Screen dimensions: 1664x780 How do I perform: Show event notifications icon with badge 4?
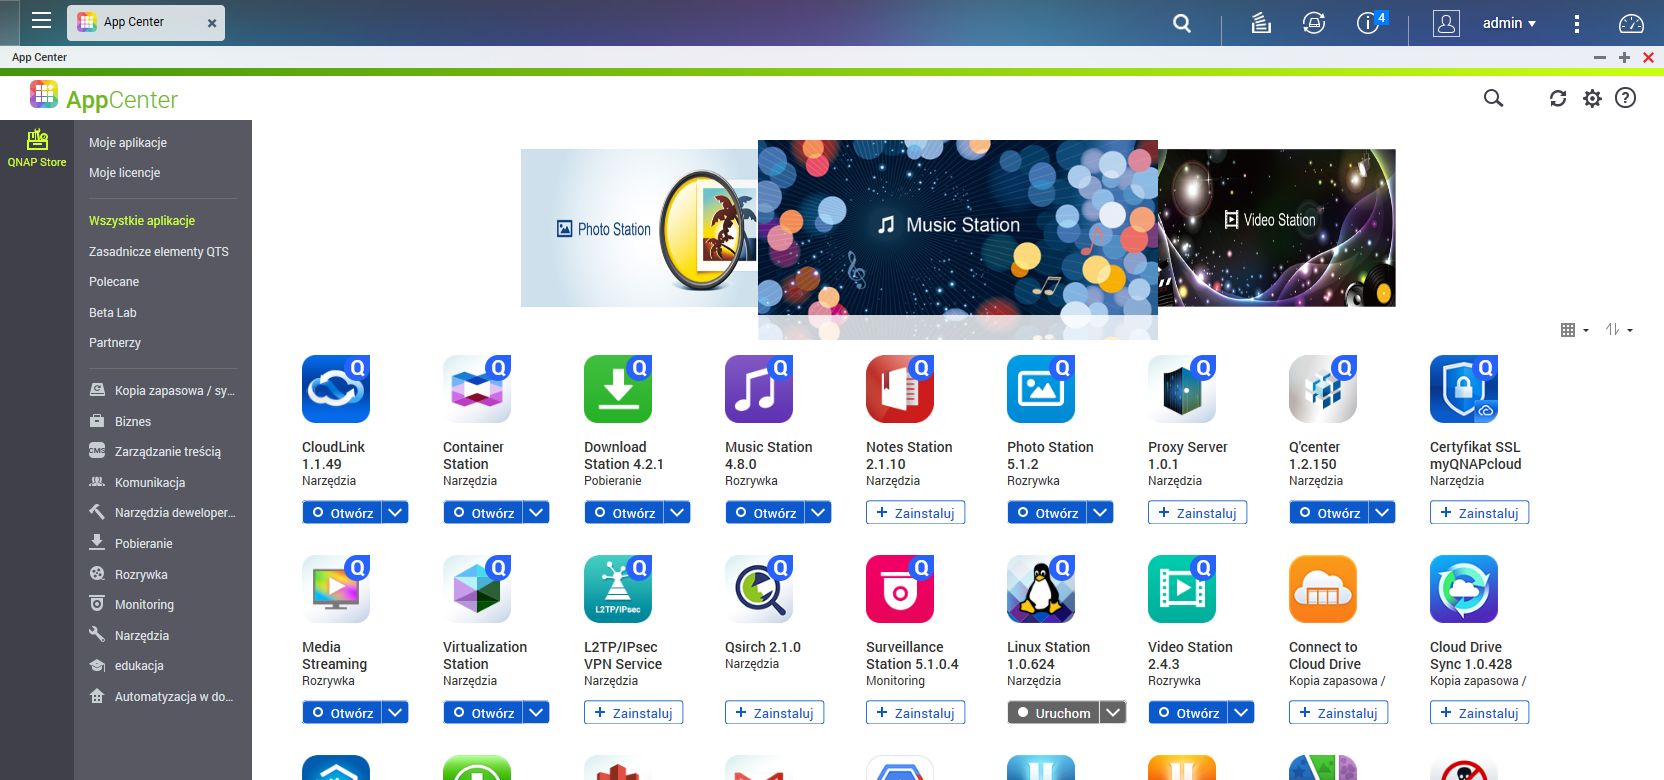pos(1370,22)
